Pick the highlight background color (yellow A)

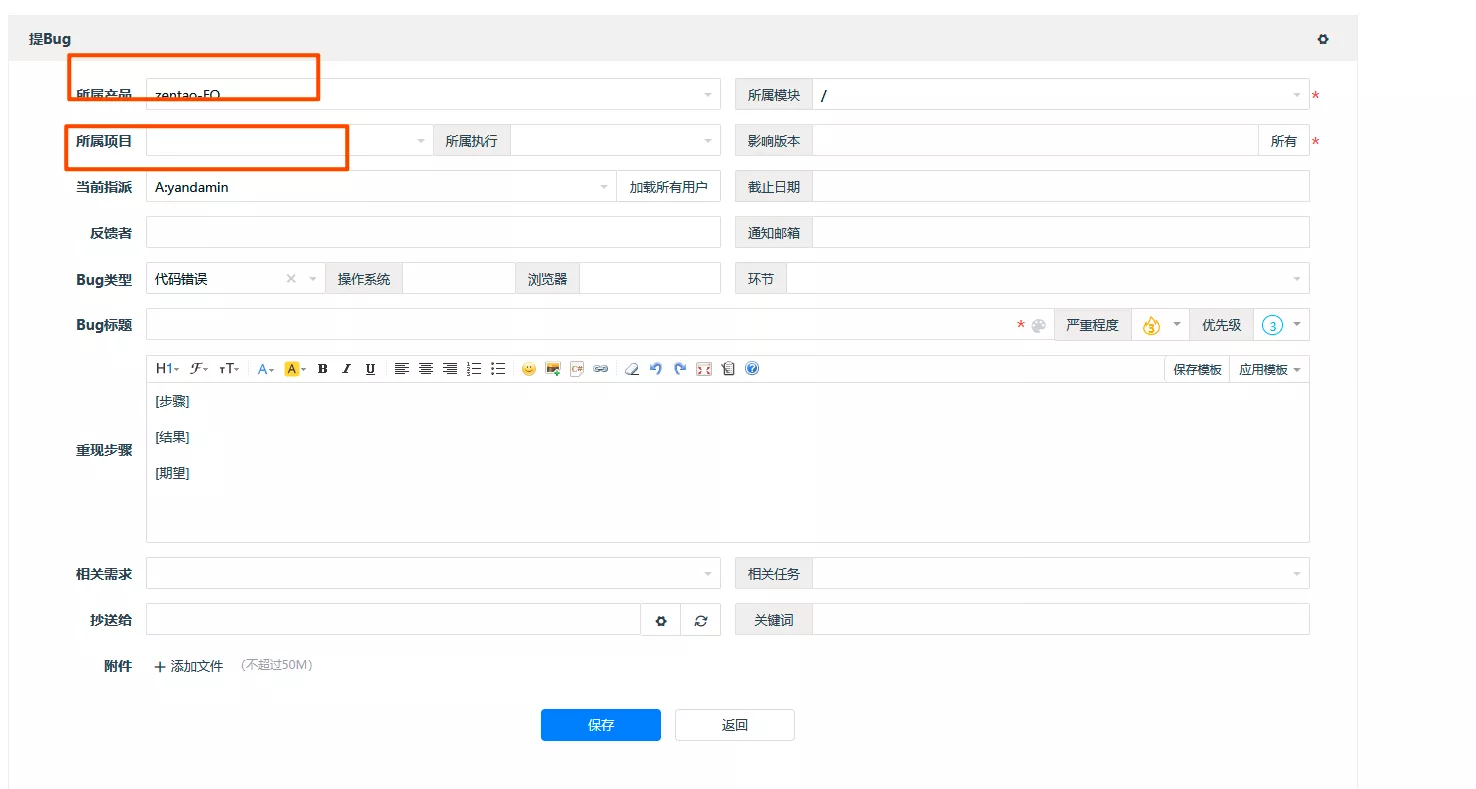(295, 369)
